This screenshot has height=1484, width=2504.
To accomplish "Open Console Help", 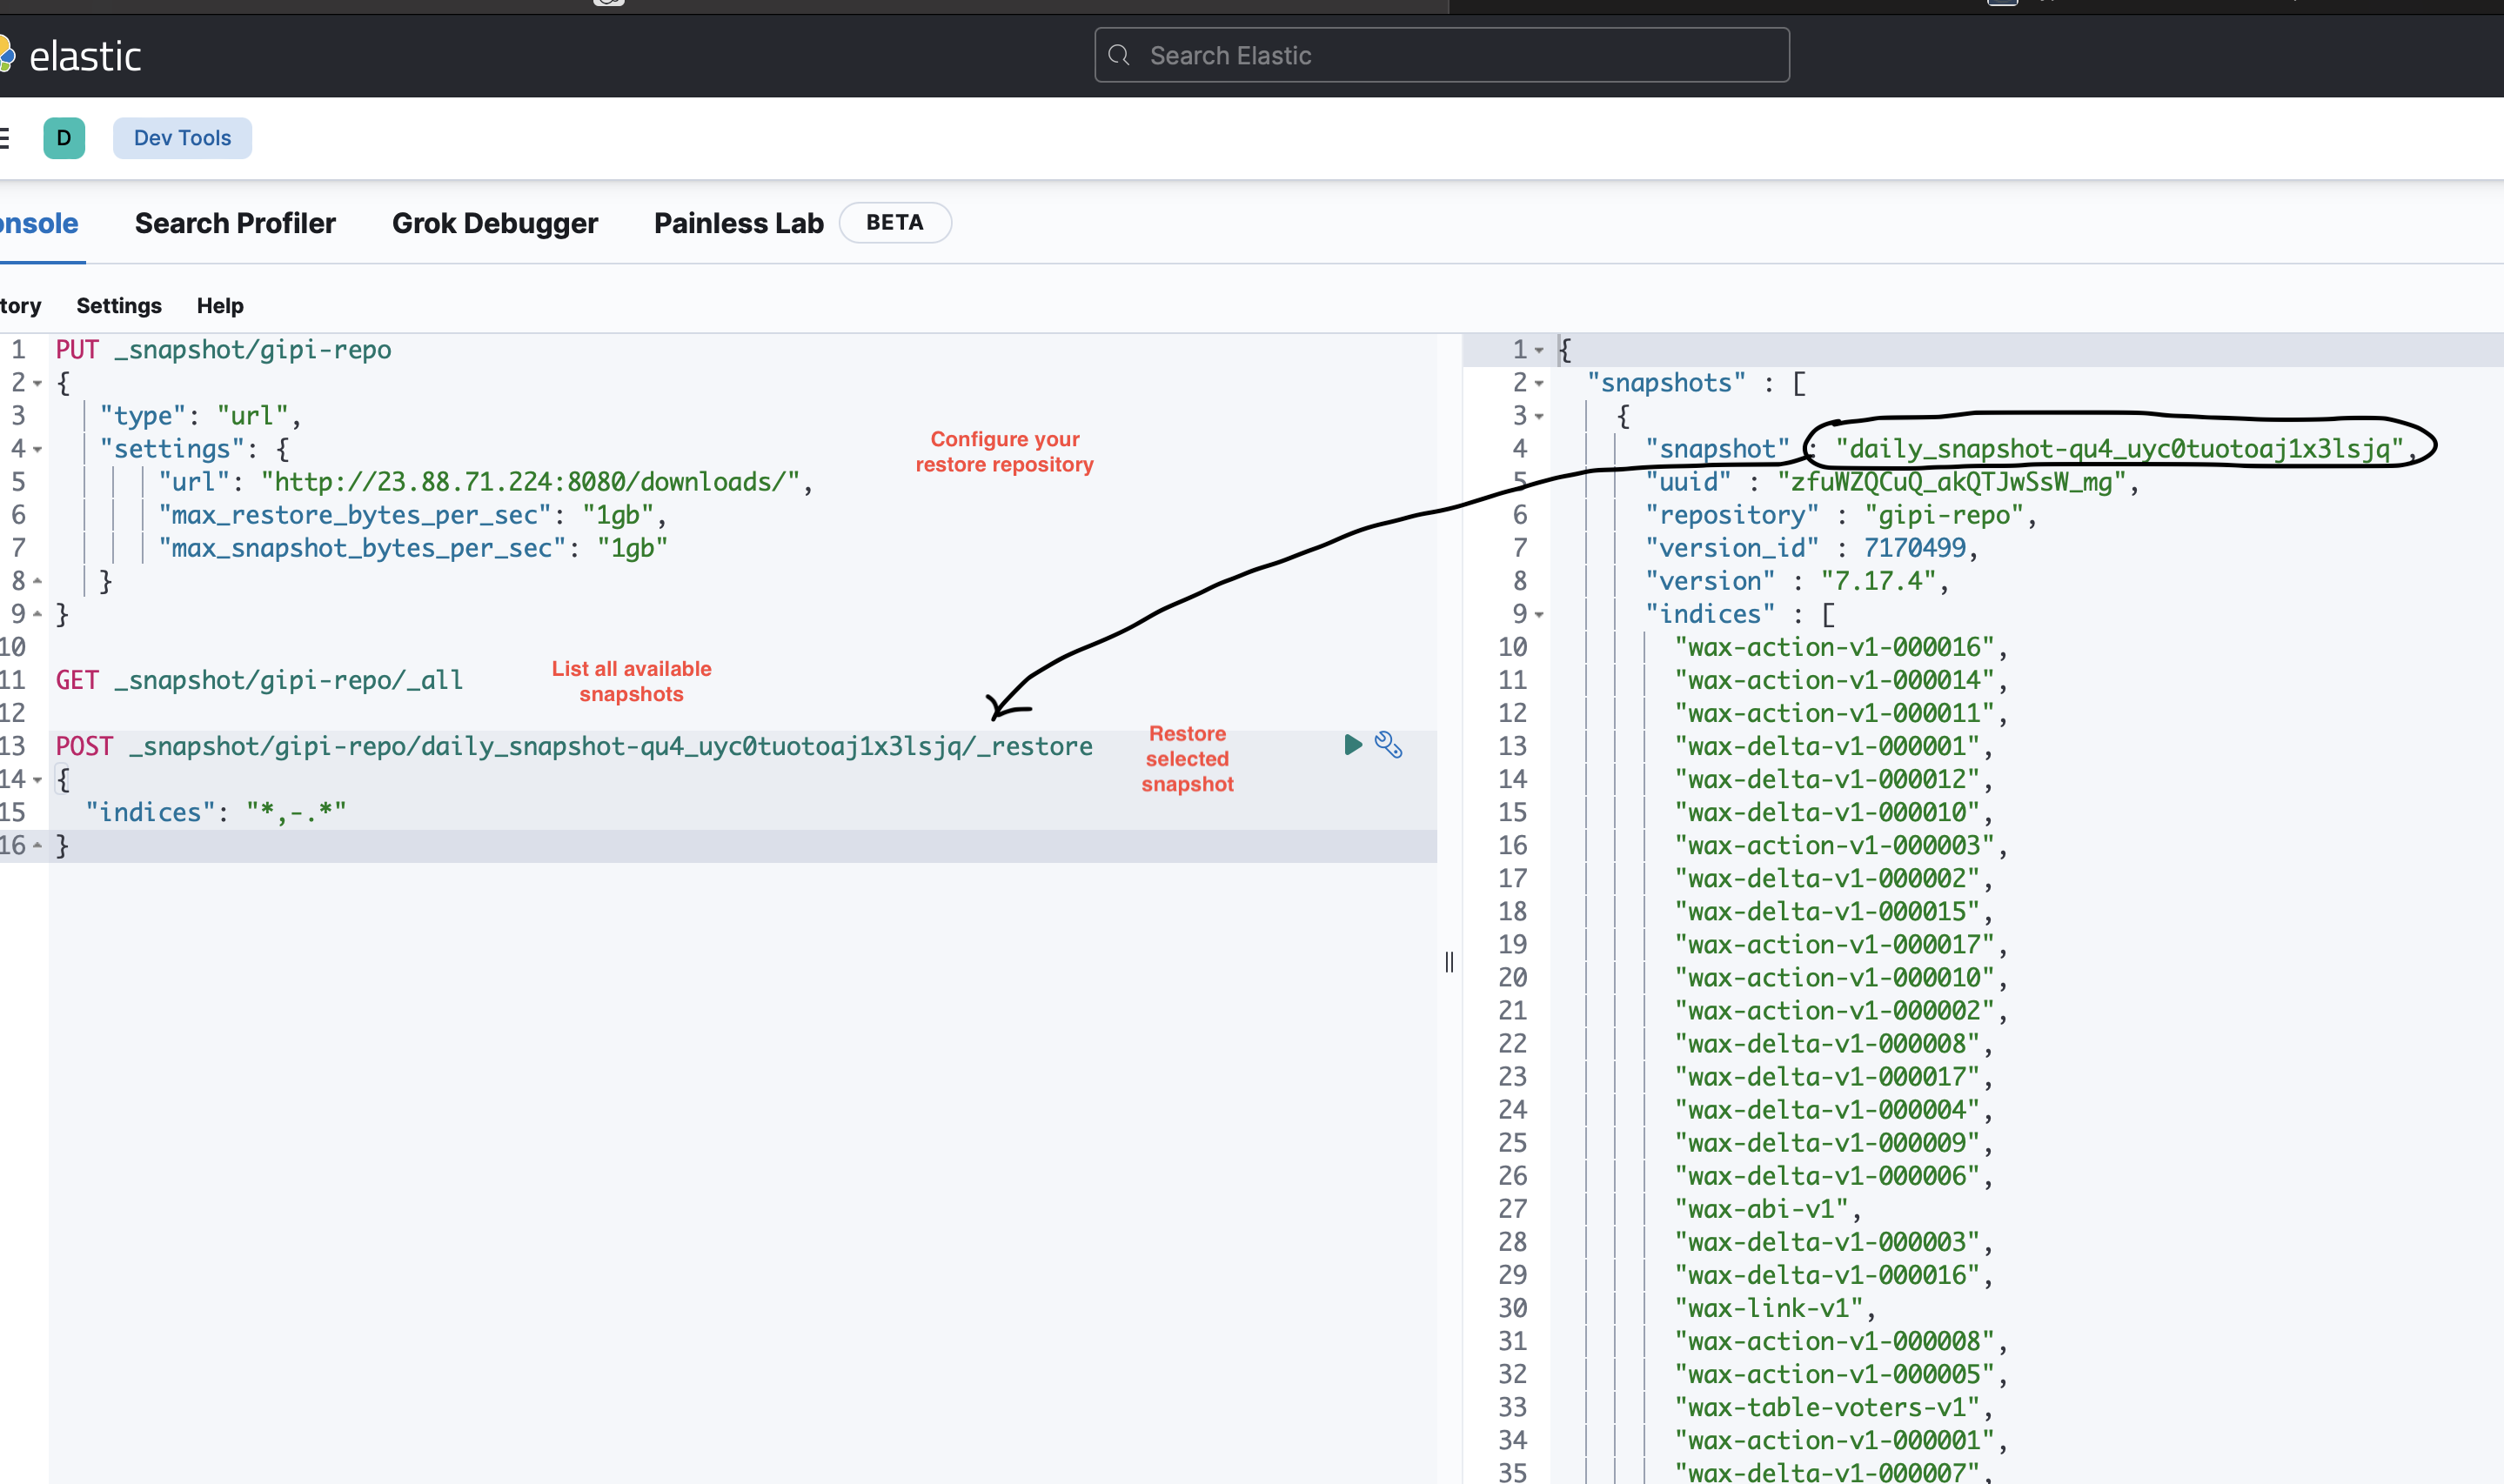I will (x=220, y=306).
